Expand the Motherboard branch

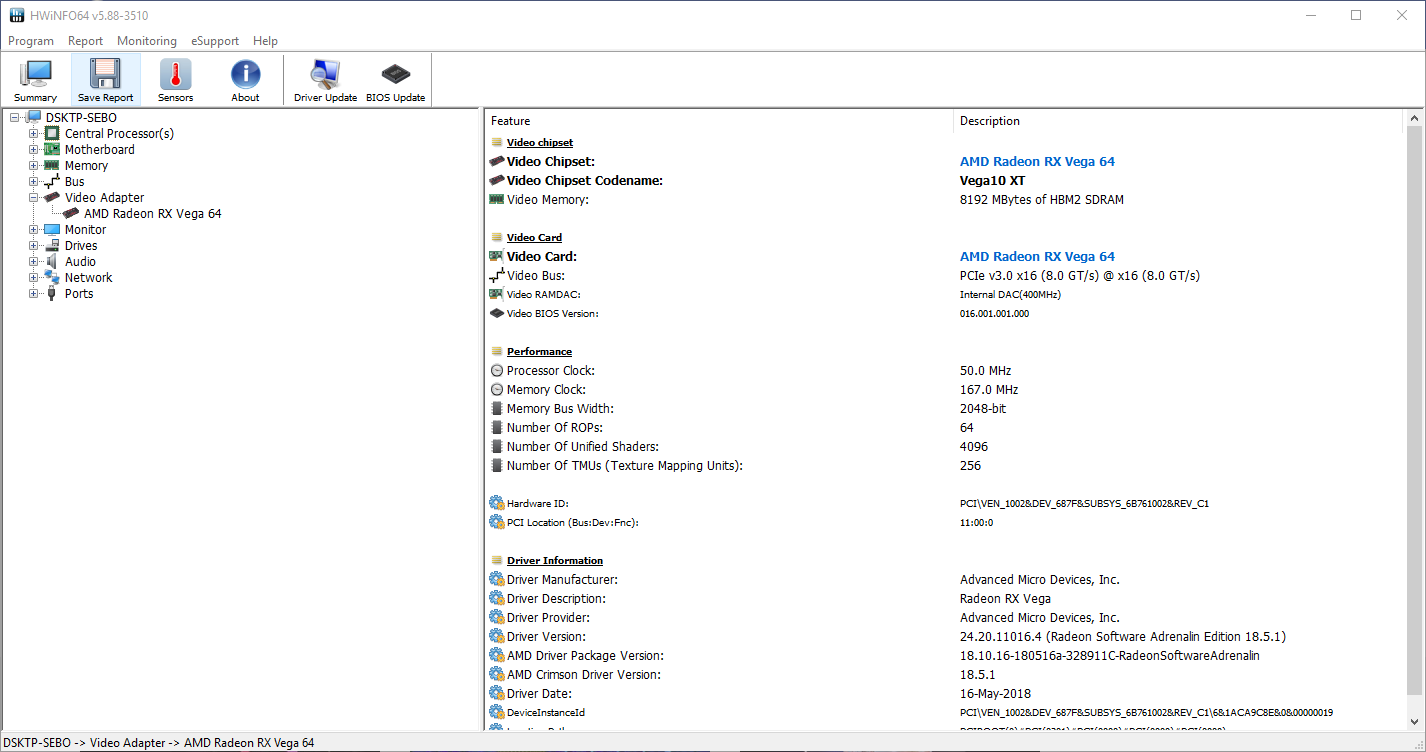click(34, 150)
